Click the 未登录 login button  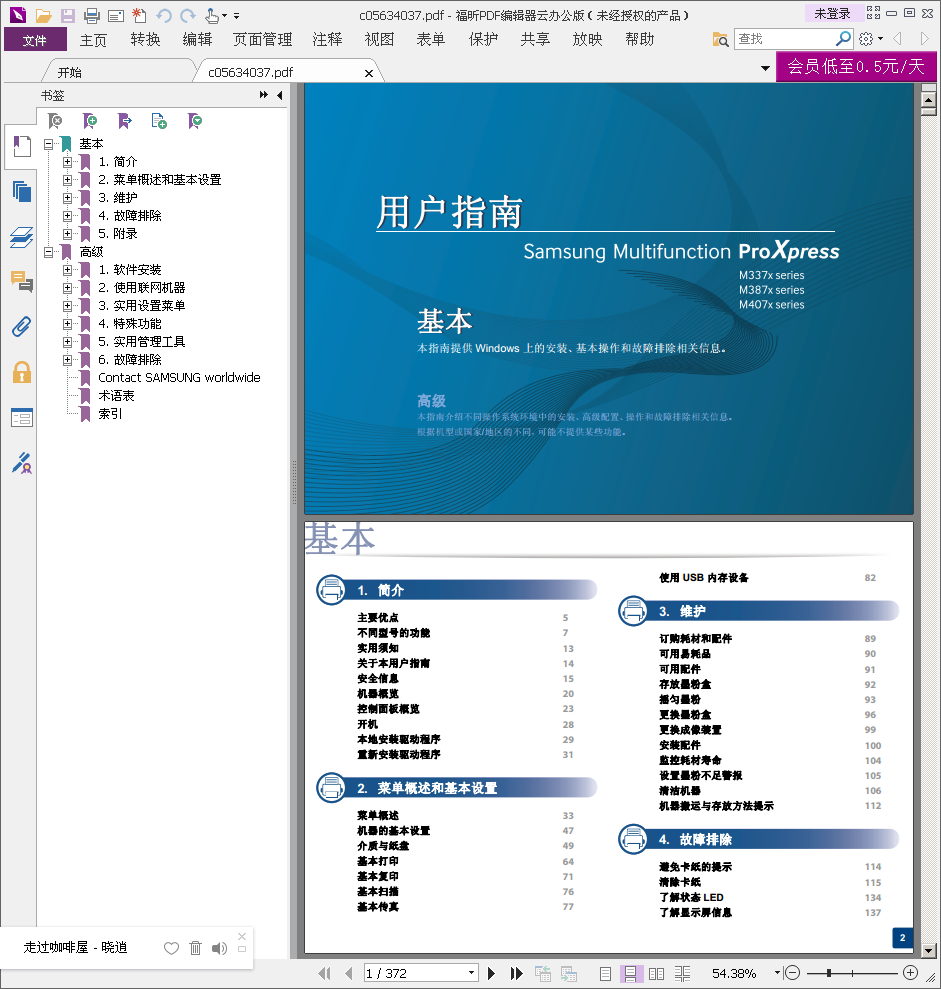833,13
